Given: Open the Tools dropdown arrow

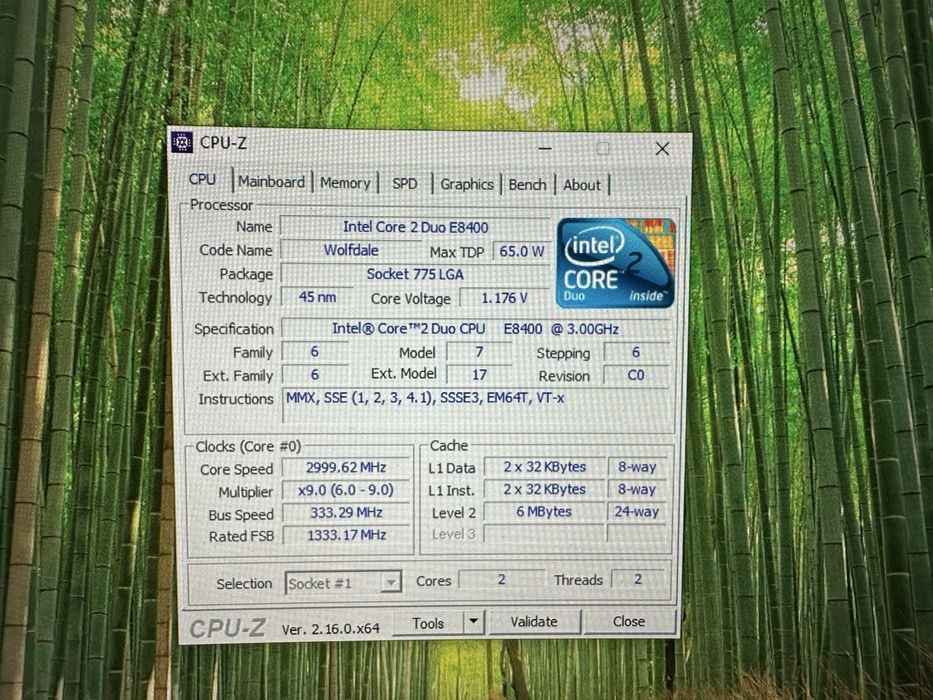Looking at the screenshot, I should 474,621.
